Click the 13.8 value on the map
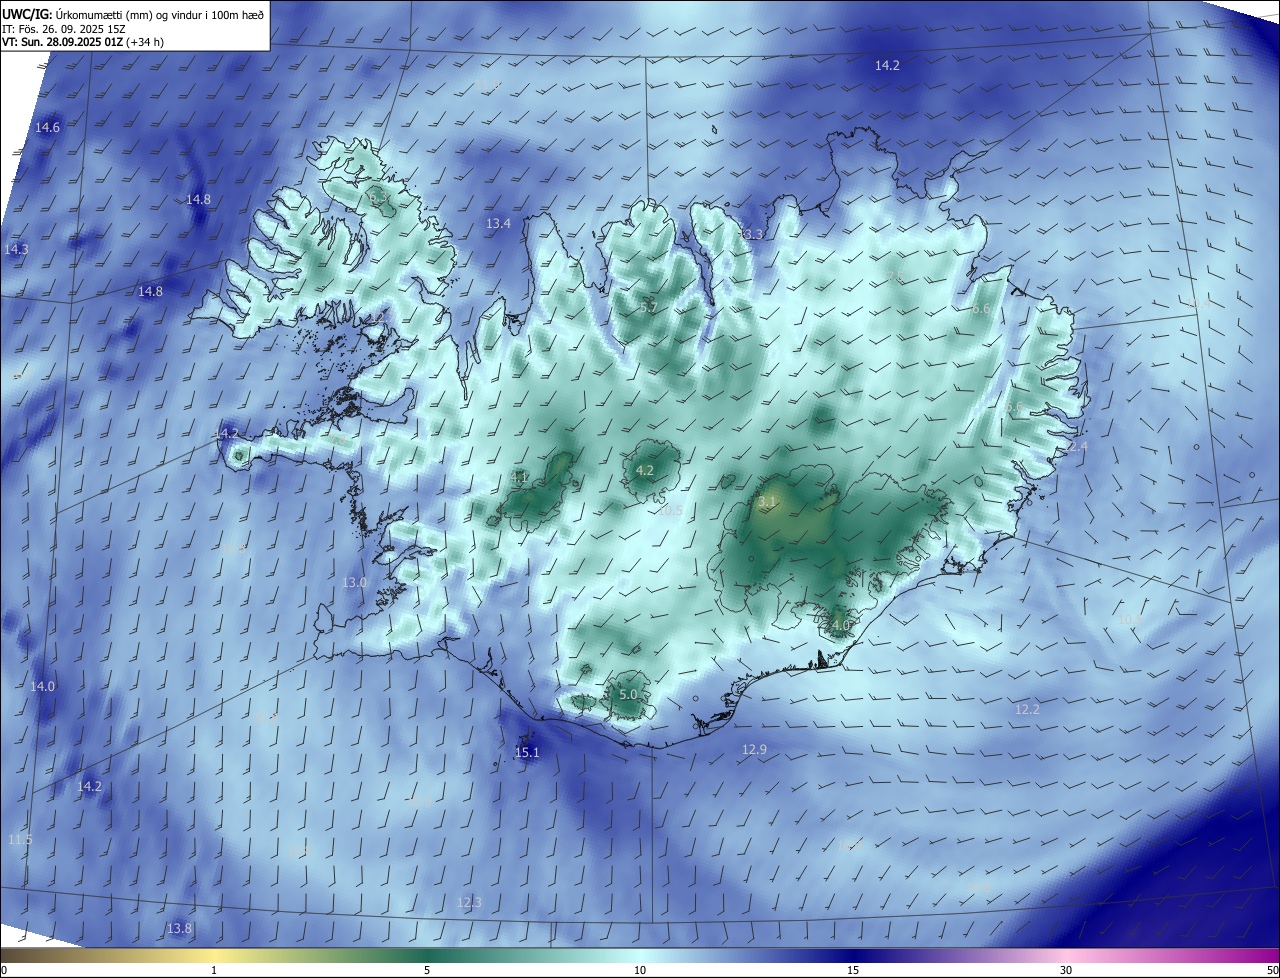Image resolution: width=1280 pixels, height=978 pixels. [x=179, y=928]
